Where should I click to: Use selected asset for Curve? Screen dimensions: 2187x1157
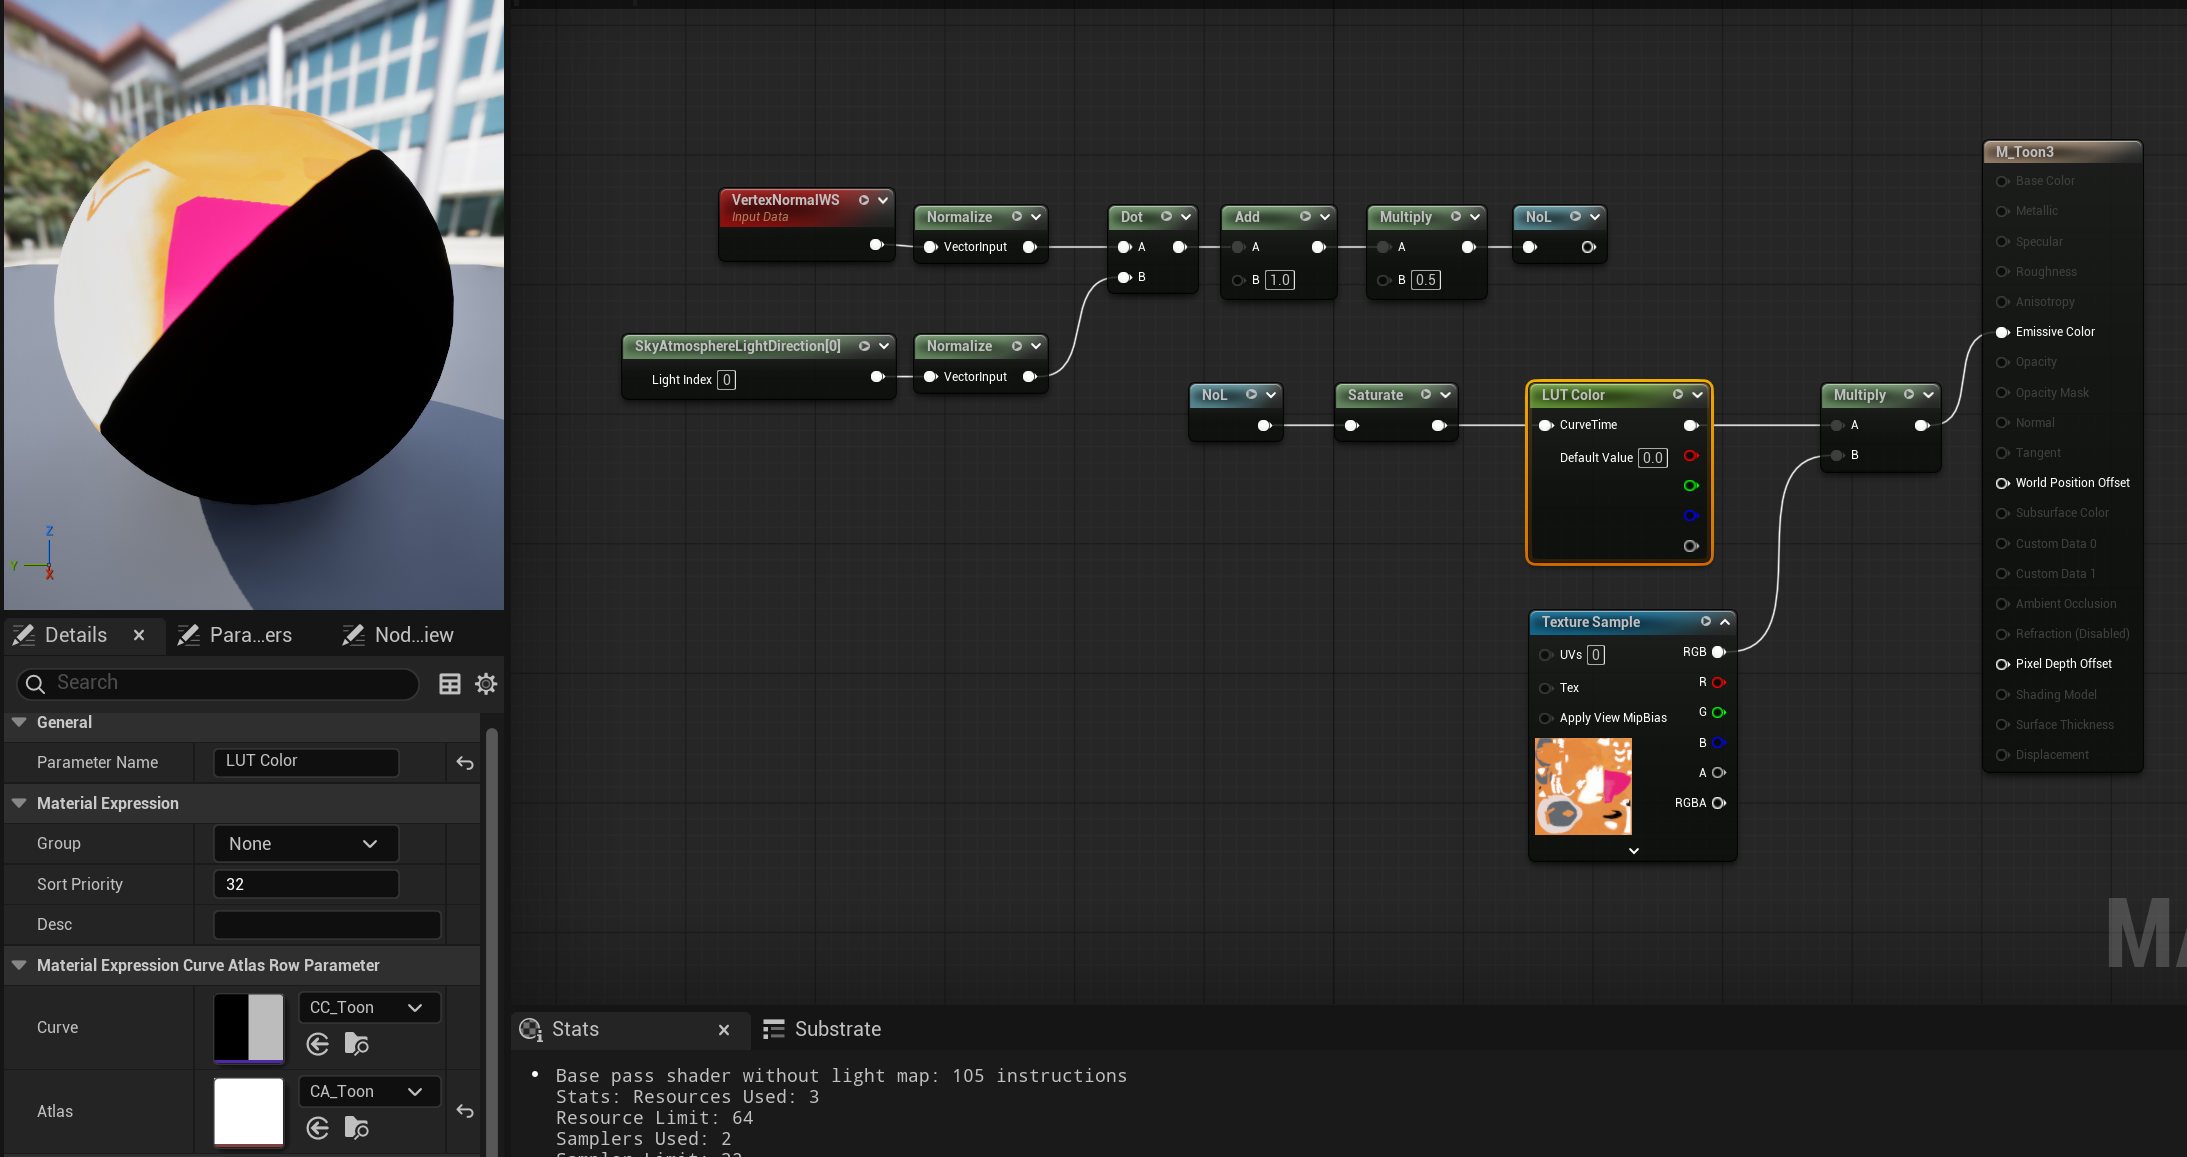[x=318, y=1044]
